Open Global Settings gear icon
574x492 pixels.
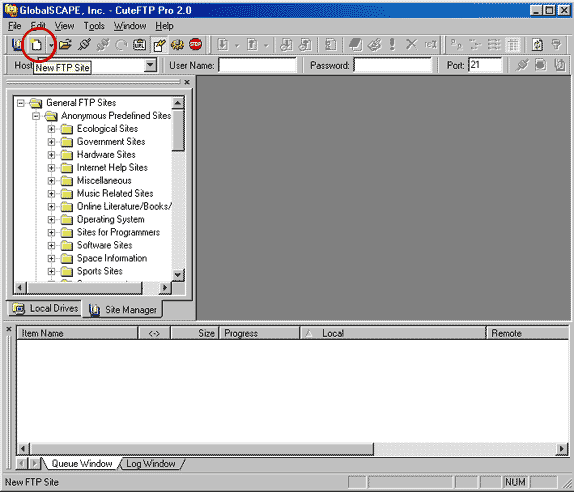[x=178, y=45]
